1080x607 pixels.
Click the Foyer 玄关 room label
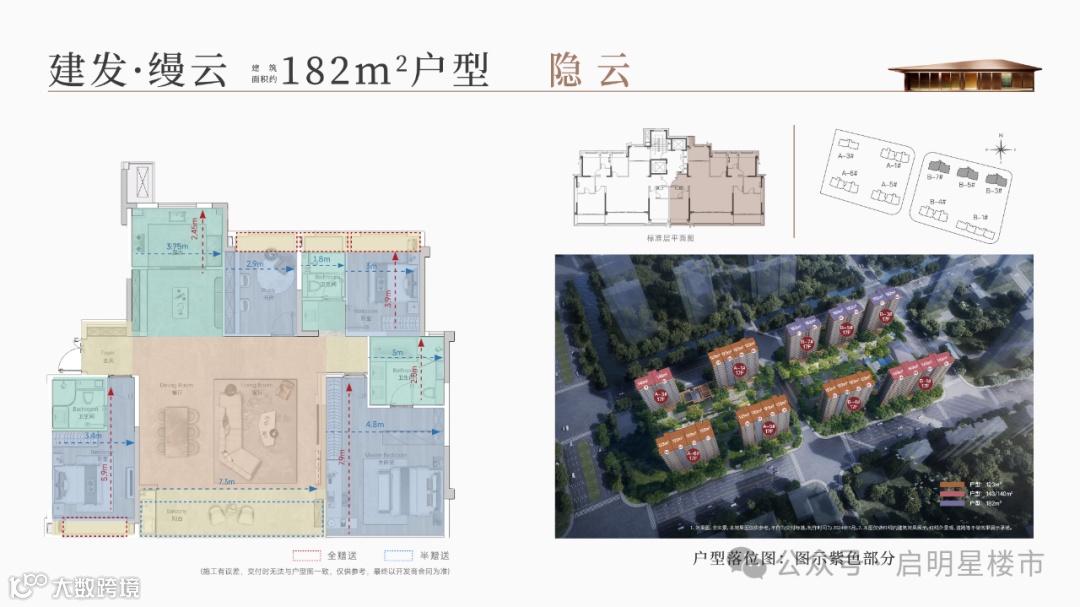tap(107, 356)
